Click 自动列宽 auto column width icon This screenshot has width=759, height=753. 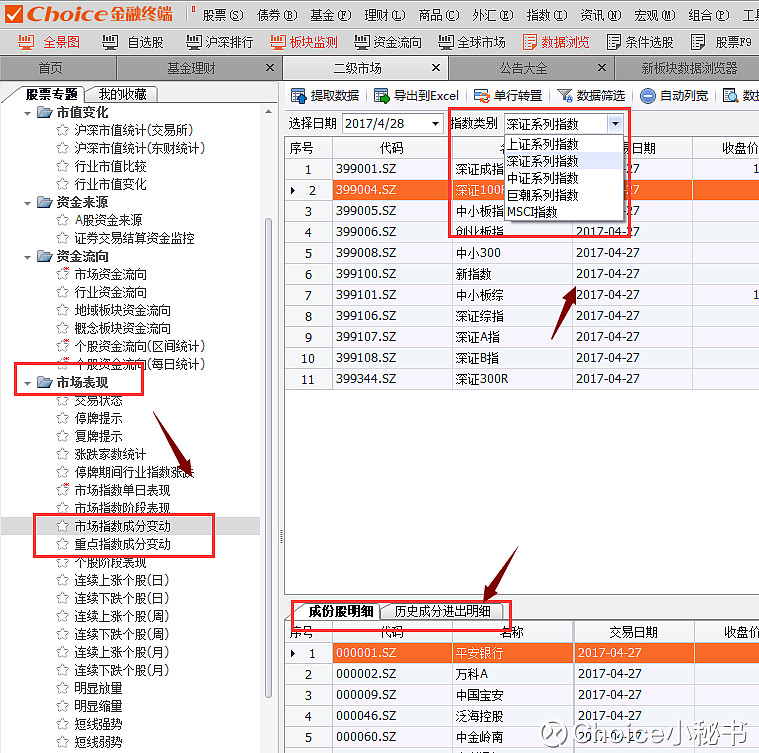[x=648, y=96]
